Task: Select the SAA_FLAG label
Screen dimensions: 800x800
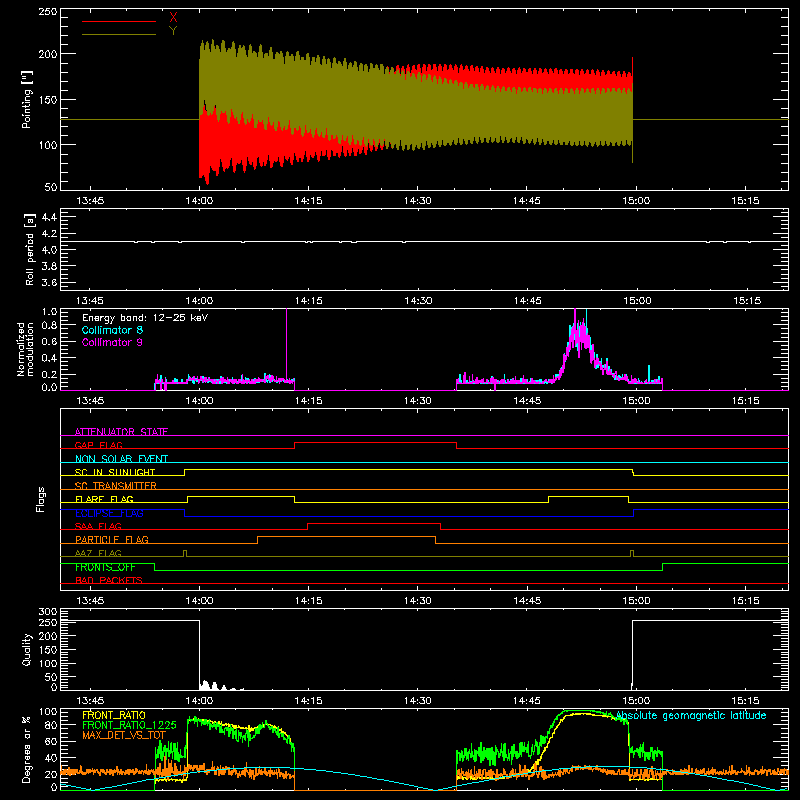Action: (x=98, y=526)
